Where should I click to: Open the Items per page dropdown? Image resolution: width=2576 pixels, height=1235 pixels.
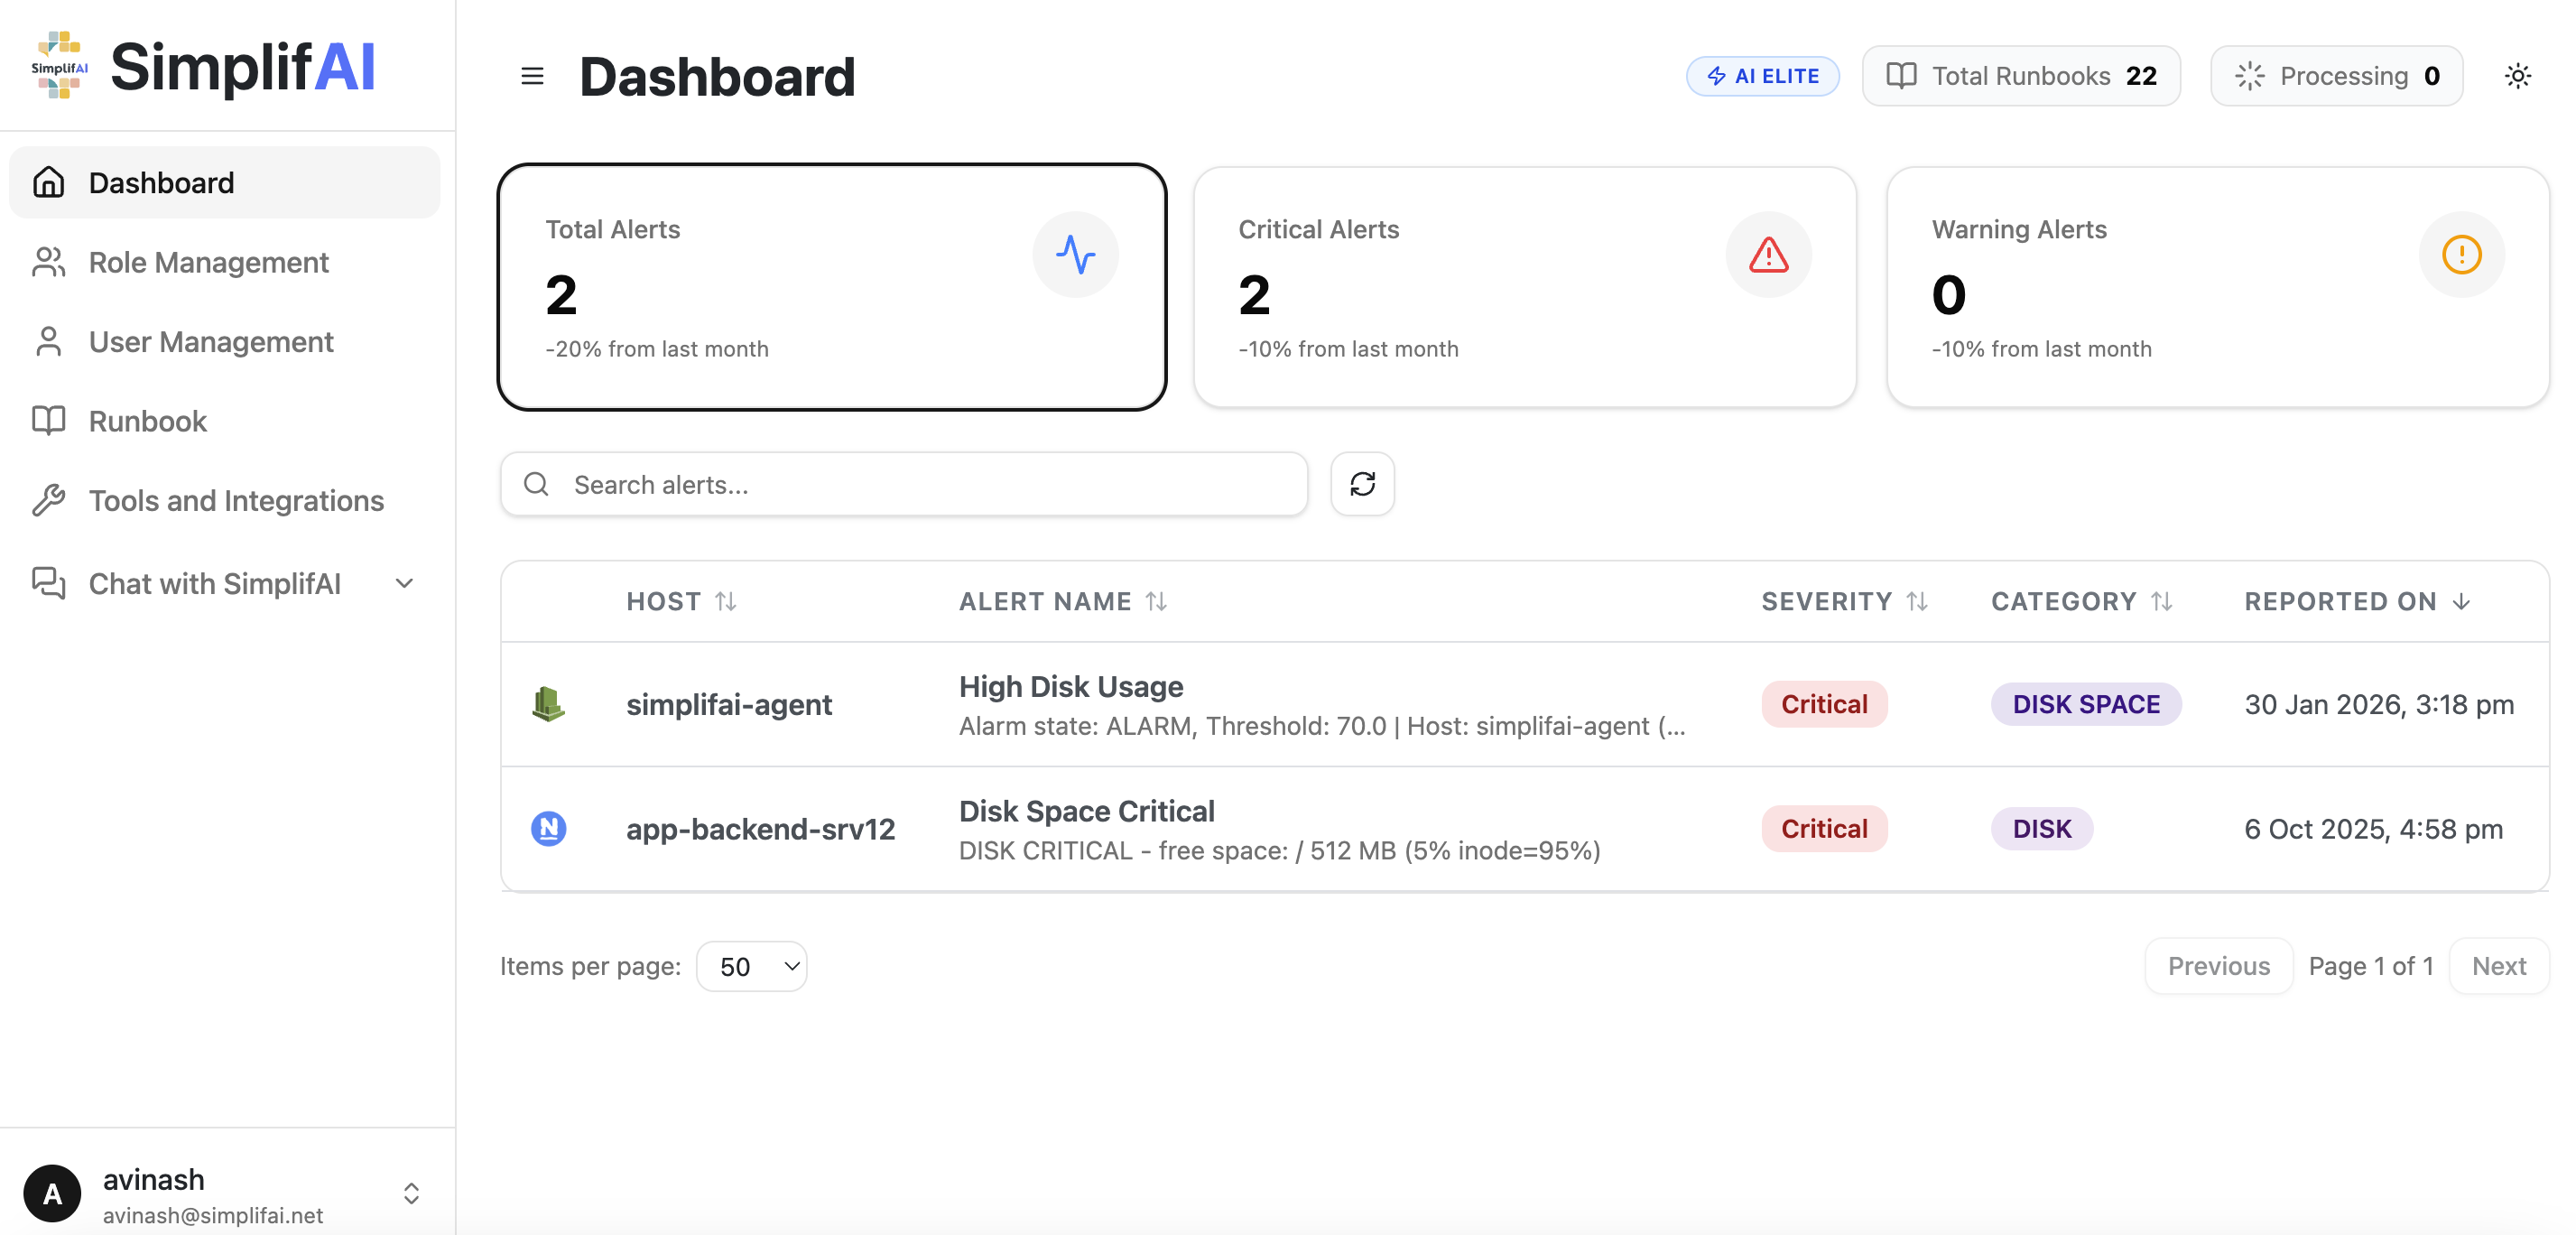[752, 966]
